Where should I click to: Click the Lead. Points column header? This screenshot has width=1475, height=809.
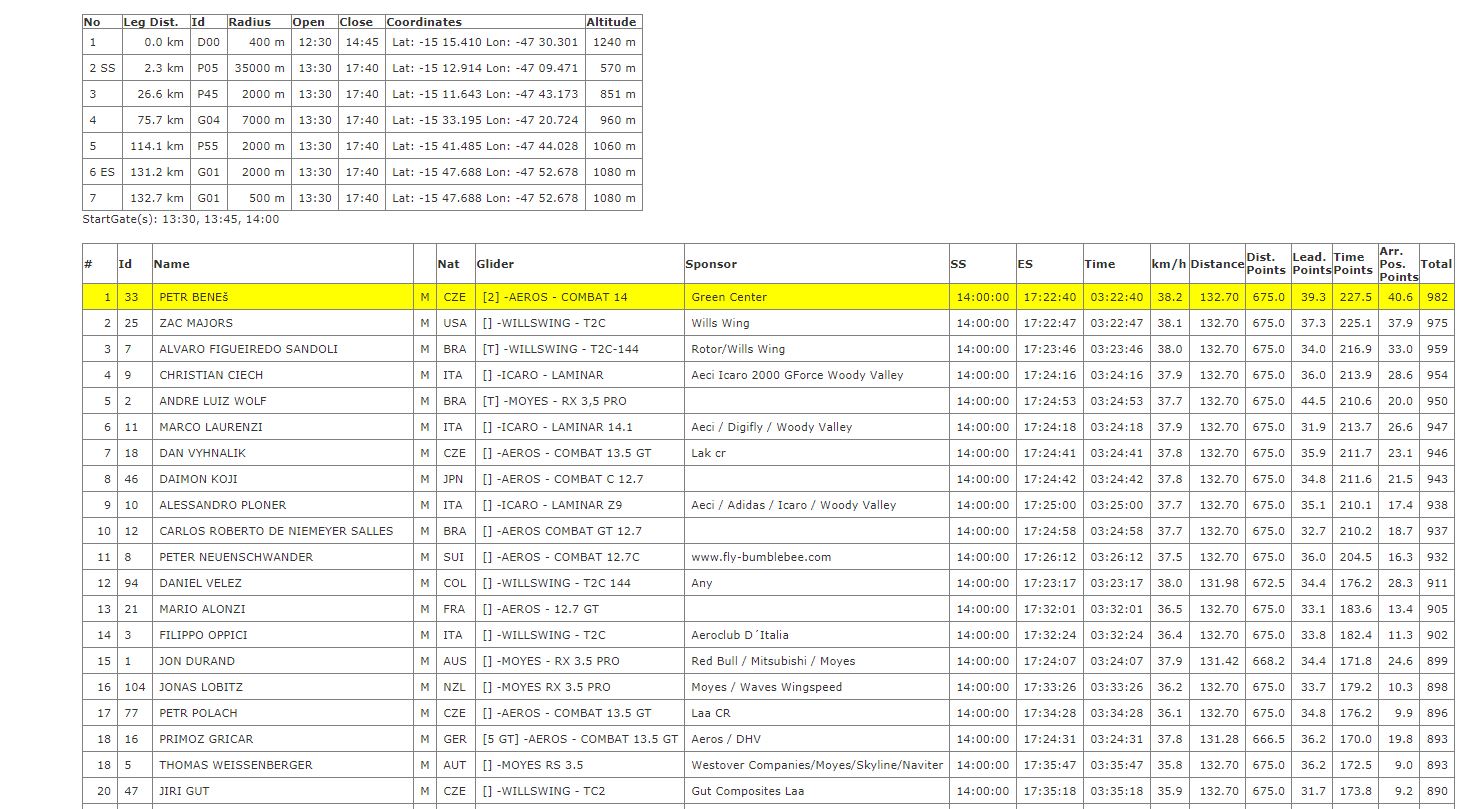click(x=1311, y=264)
